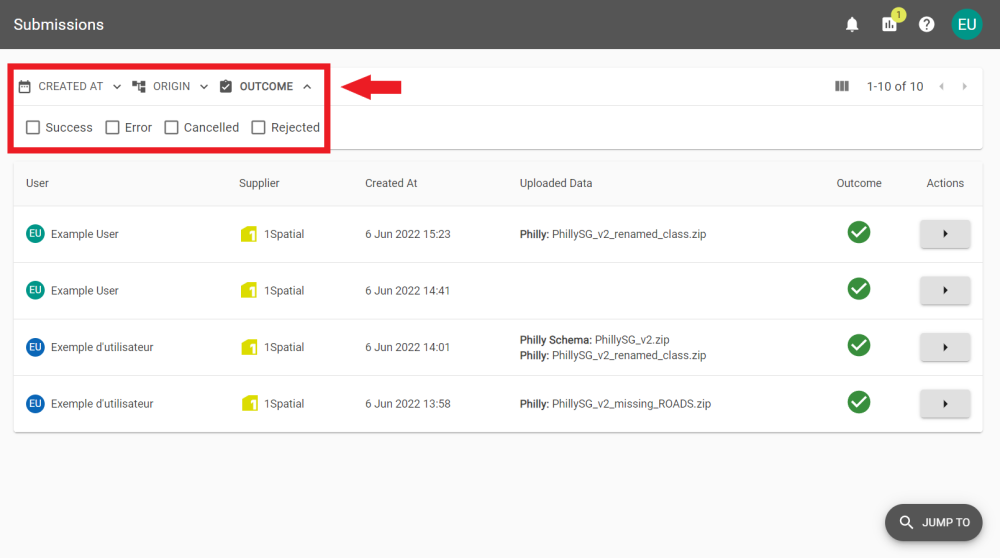Open actions for 6 Jun 15:23 submission

945,234
